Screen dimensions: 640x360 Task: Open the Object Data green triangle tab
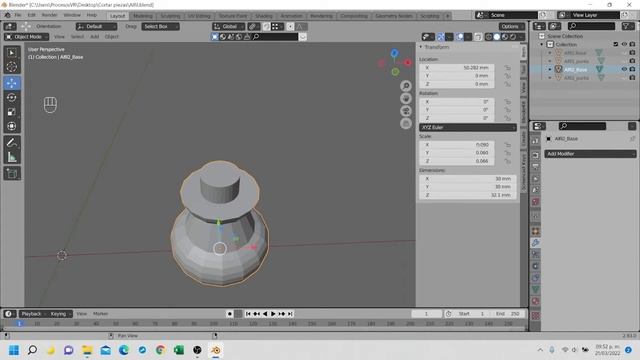[536, 289]
